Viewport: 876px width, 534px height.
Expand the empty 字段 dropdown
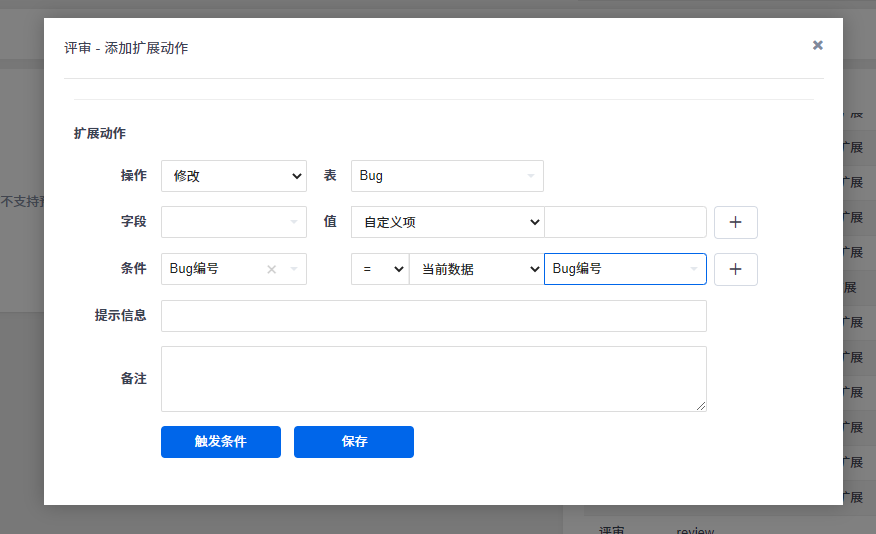click(x=233, y=222)
